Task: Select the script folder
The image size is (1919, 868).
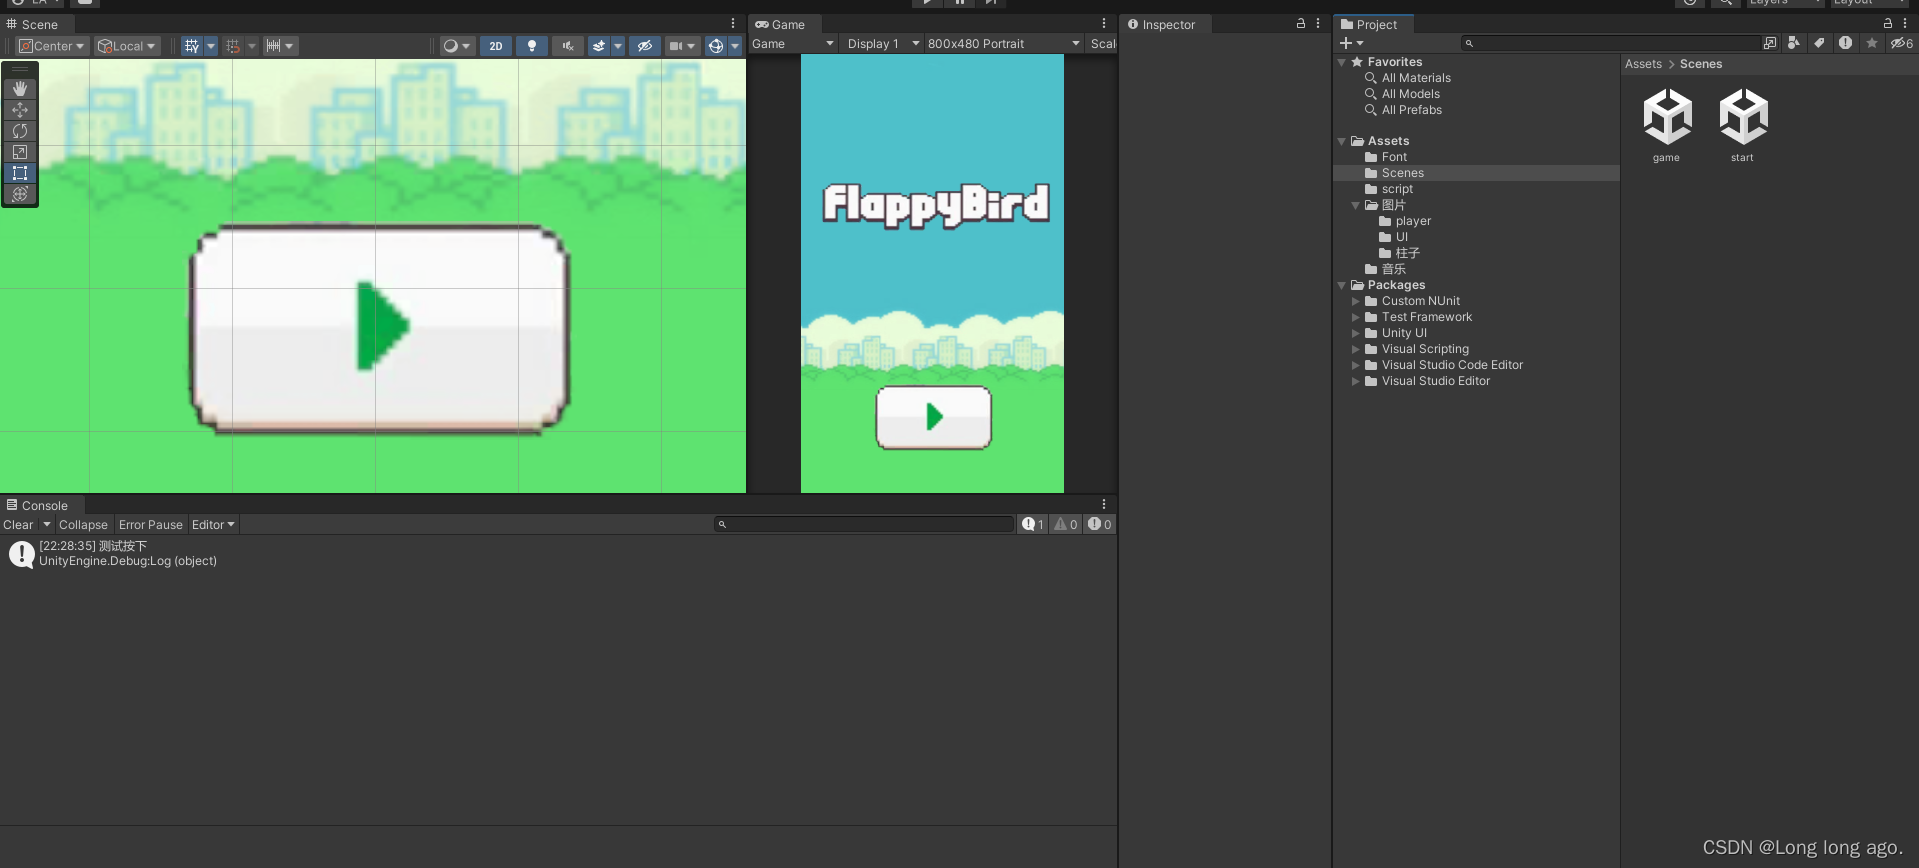Action: click(1397, 189)
